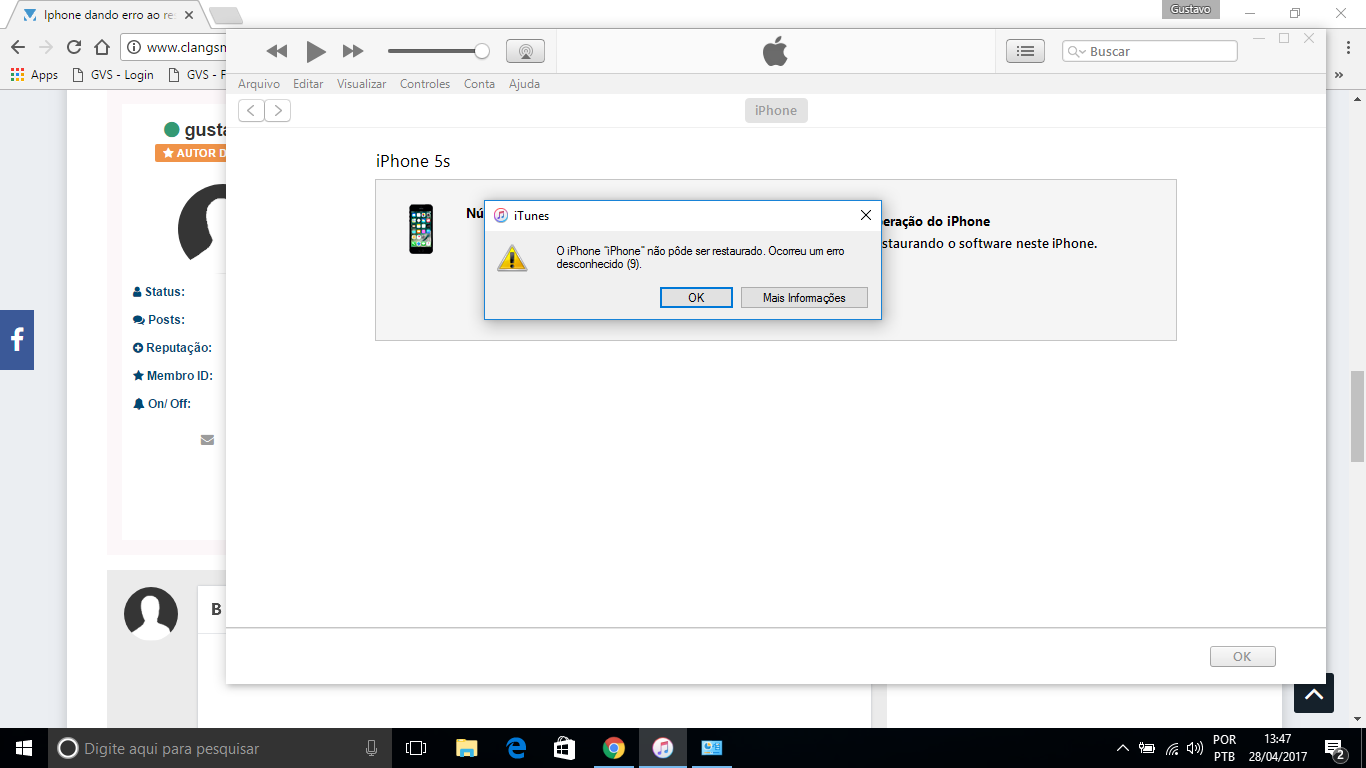Close the 'Iphone dando erro' Chrome tab
The height and width of the screenshot is (768, 1366).
click(x=189, y=15)
